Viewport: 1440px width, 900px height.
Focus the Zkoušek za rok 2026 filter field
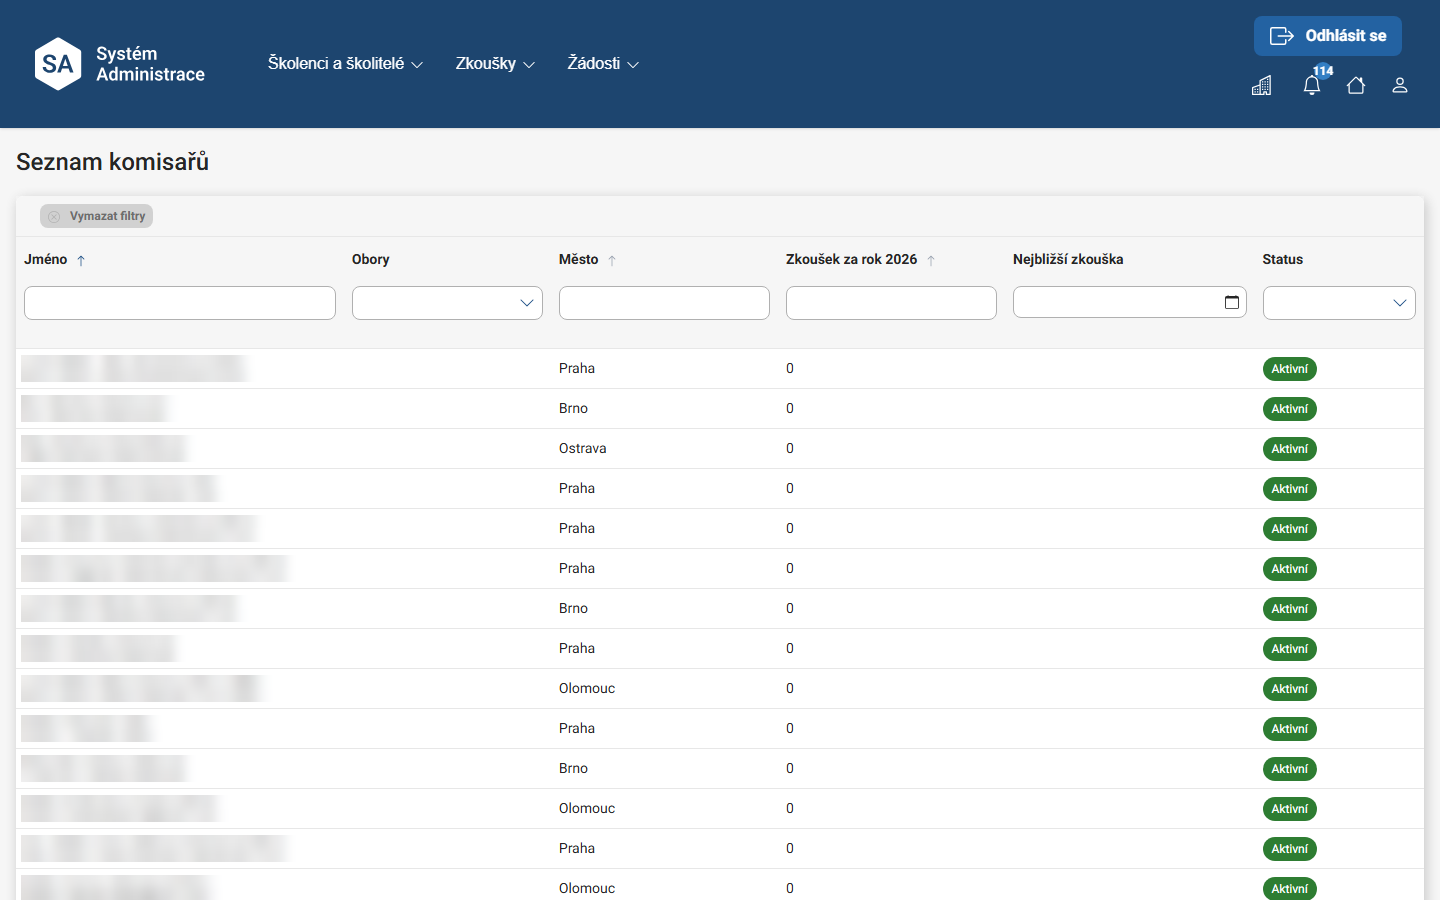pyautogui.click(x=891, y=303)
